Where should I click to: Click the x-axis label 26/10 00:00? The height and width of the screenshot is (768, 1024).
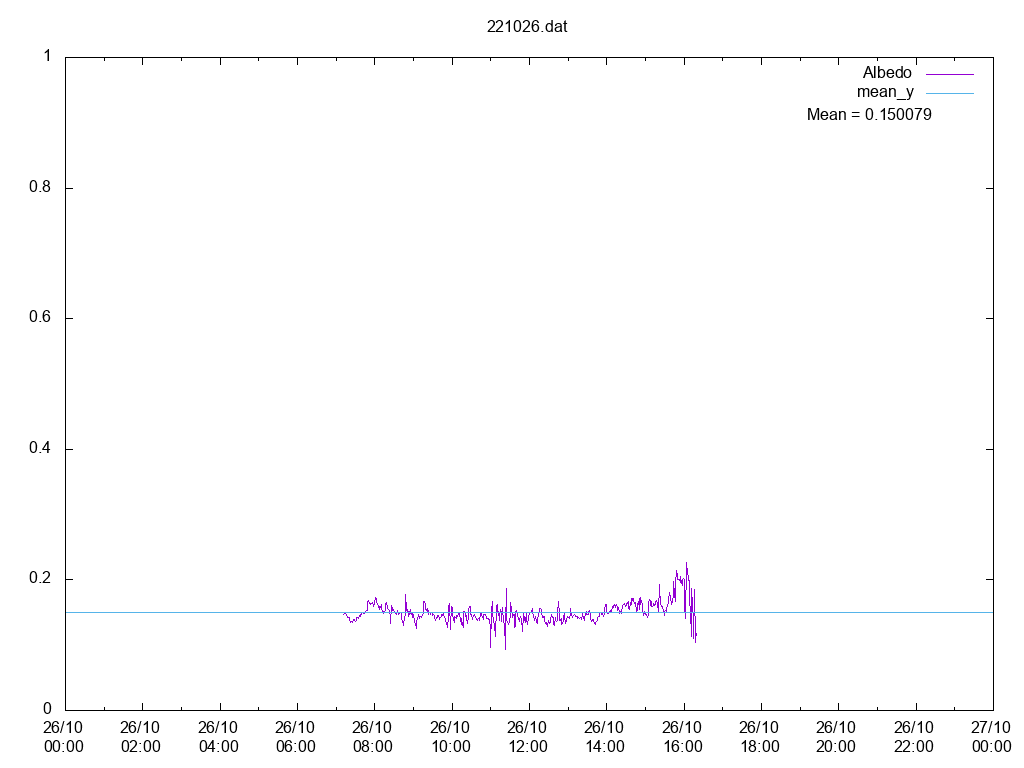pos(63,737)
